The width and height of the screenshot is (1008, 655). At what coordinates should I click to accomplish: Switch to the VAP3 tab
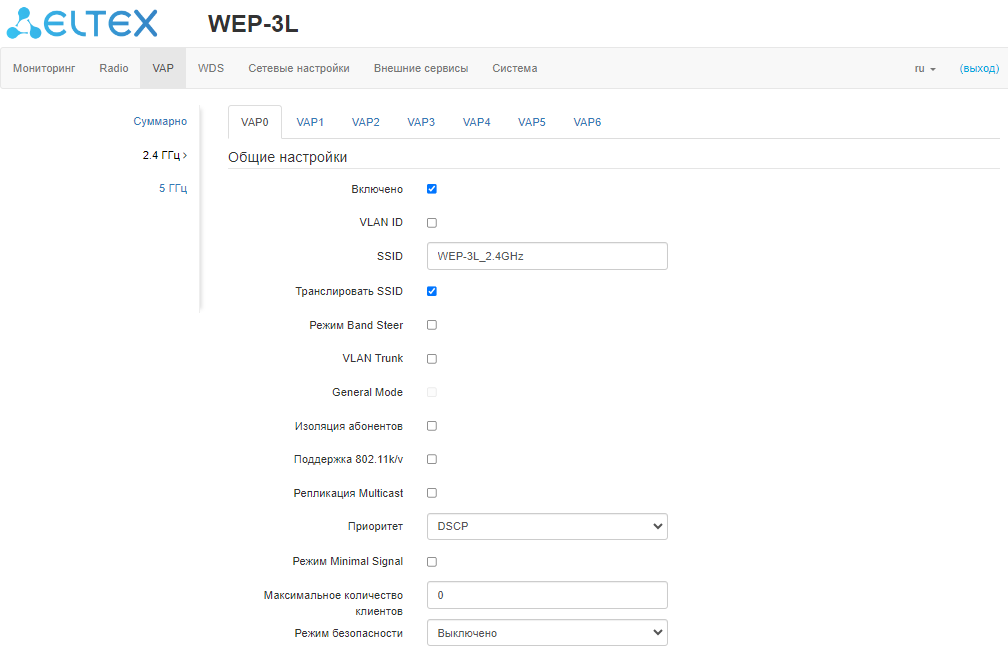pyautogui.click(x=421, y=122)
